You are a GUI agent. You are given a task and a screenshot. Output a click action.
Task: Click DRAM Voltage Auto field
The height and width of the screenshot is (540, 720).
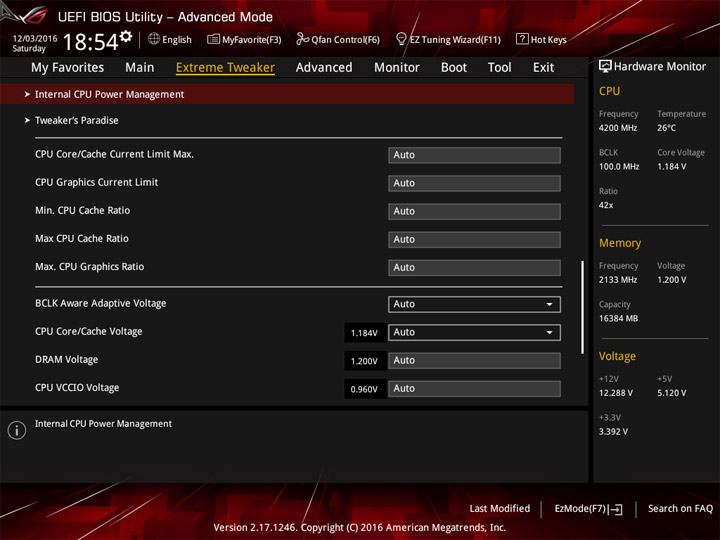[x=474, y=360]
